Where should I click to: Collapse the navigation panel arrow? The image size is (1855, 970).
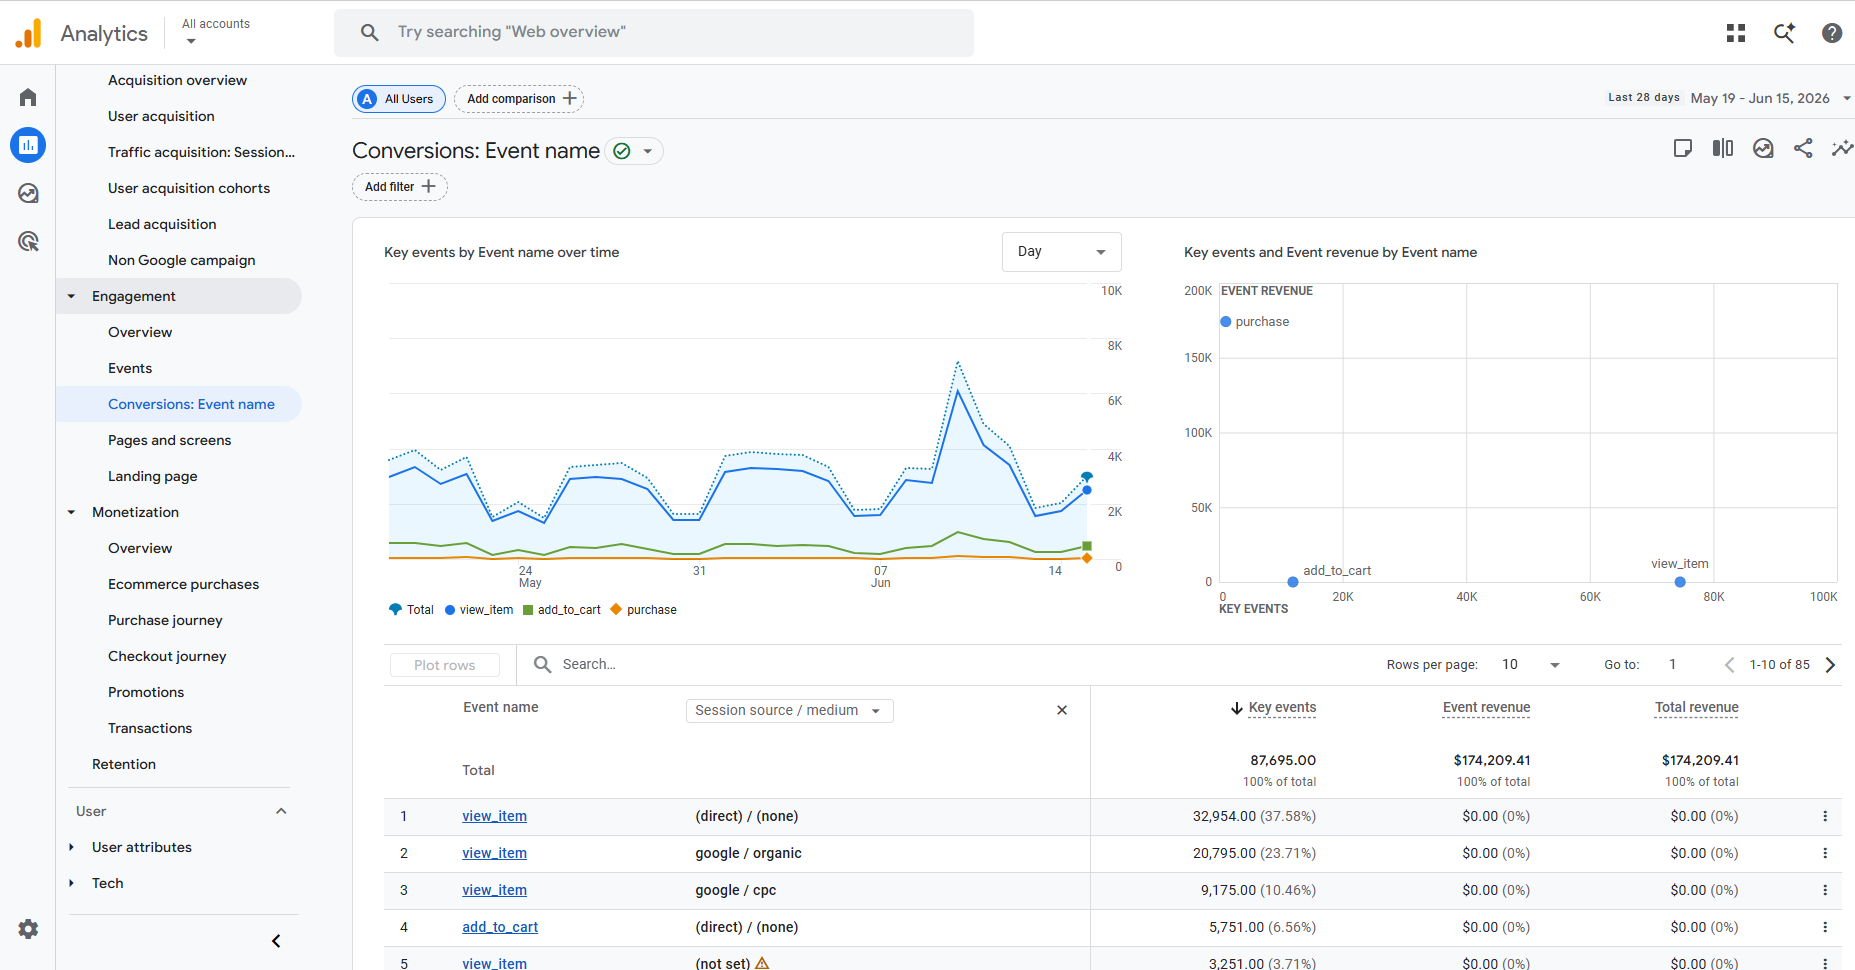click(276, 941)
